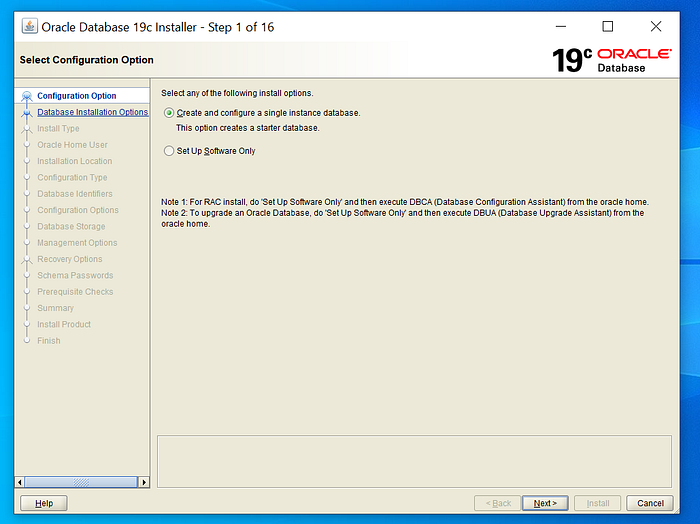700x524 pixels.
Task: Click the Finish step
Action: [49, 341]
